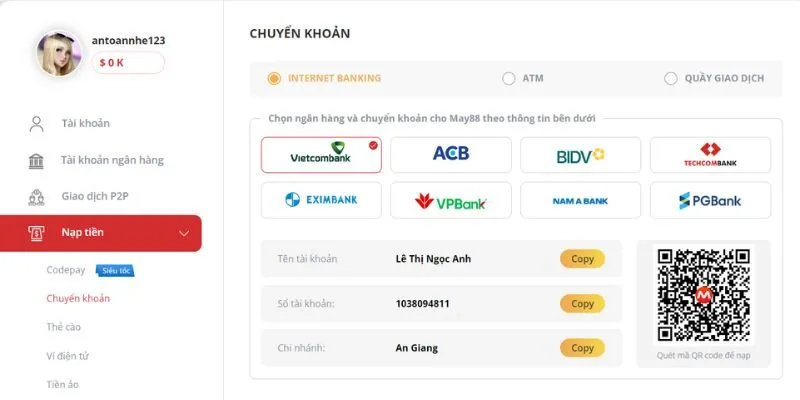Image resolution: width=800 pixels, height=400 pixels.
Task: Click the user profile avatar picture
Action: pos(59,53)
